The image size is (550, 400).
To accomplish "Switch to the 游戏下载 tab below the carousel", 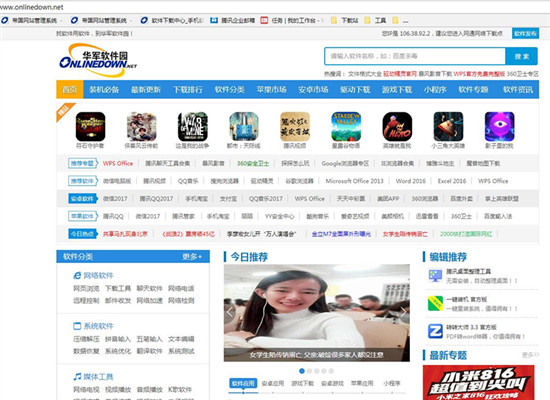I will tap(302, 384).
